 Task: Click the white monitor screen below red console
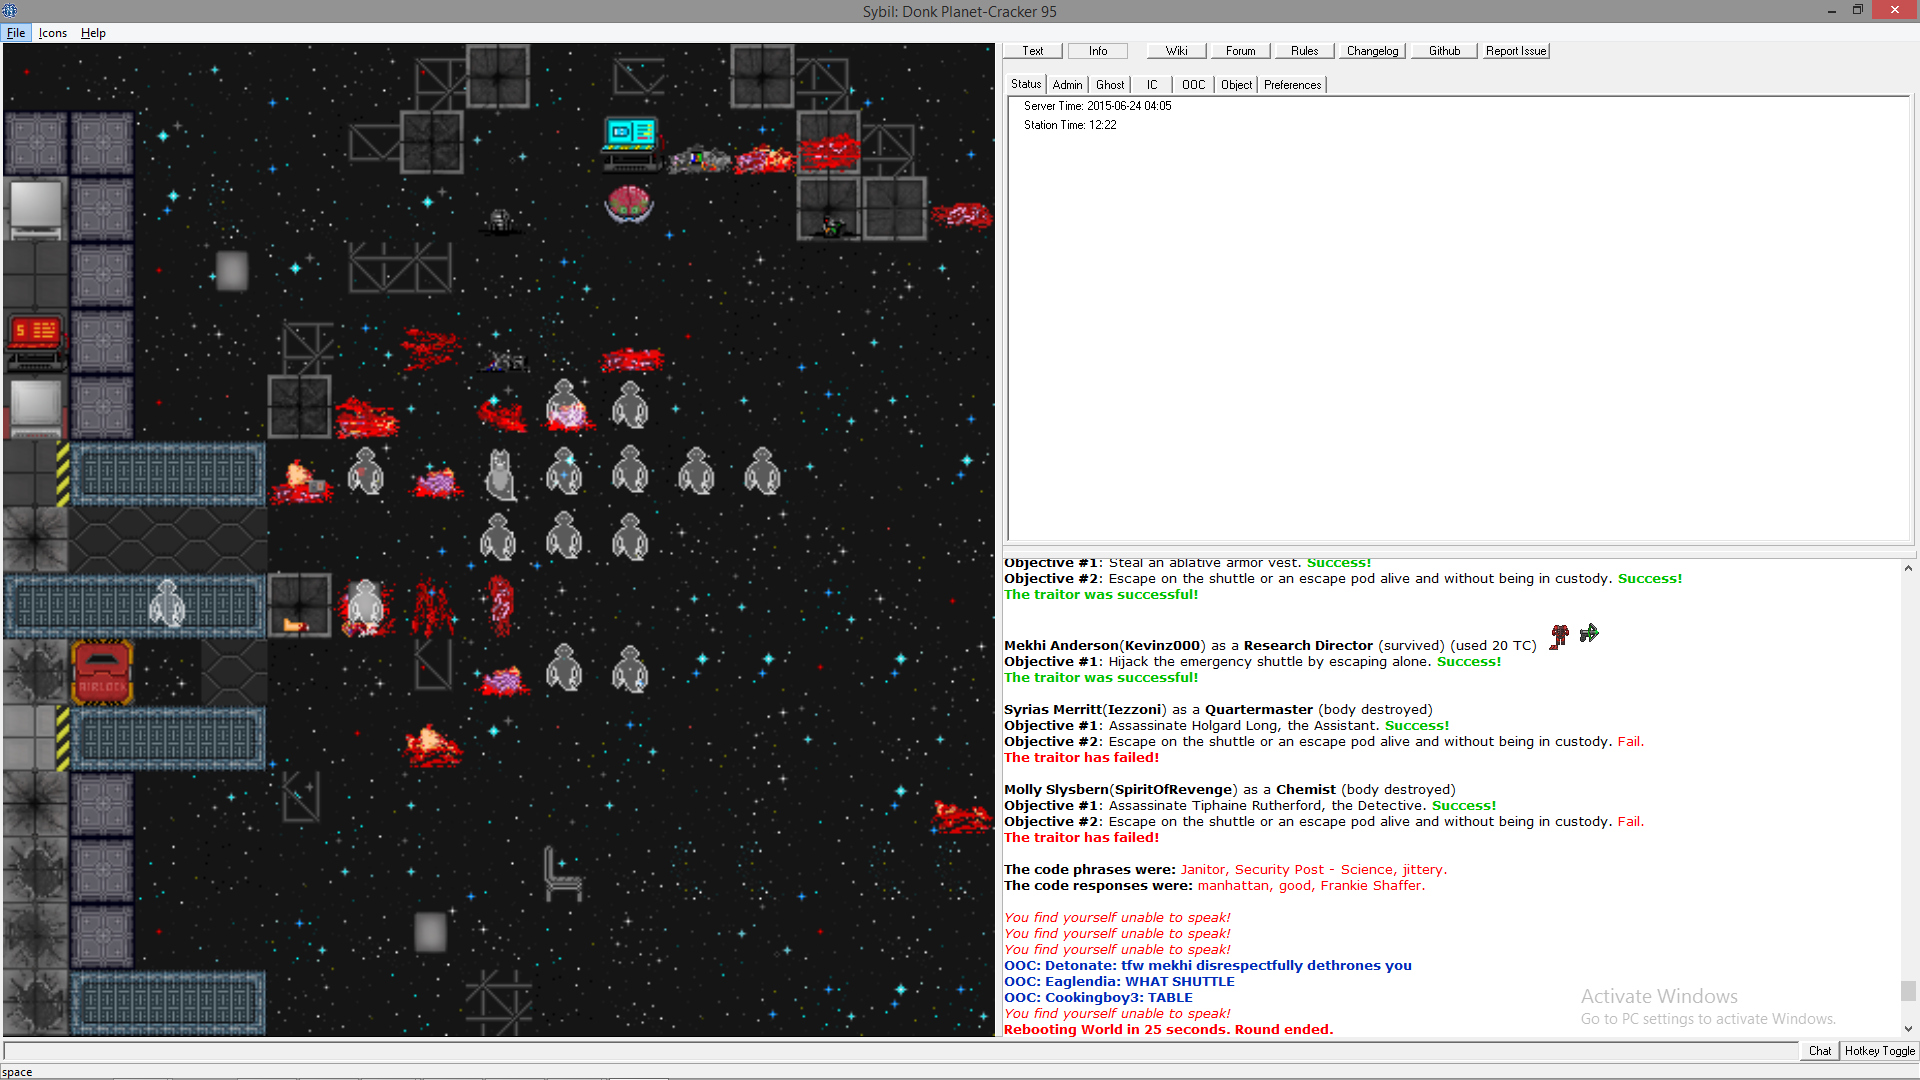36,407
